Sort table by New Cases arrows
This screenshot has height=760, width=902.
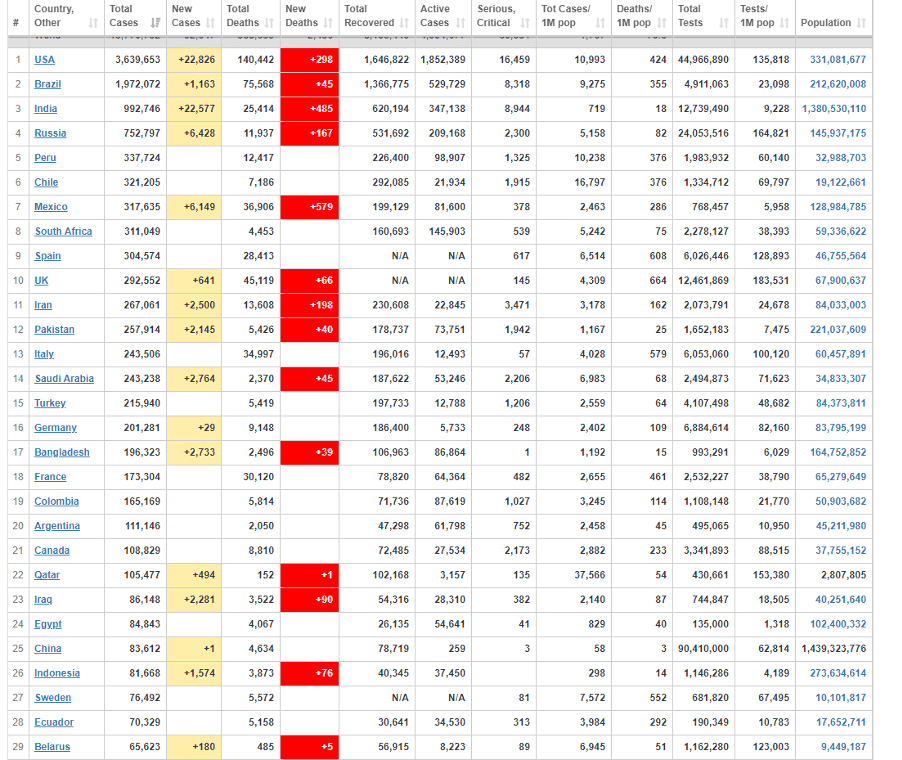click(210, 23)
